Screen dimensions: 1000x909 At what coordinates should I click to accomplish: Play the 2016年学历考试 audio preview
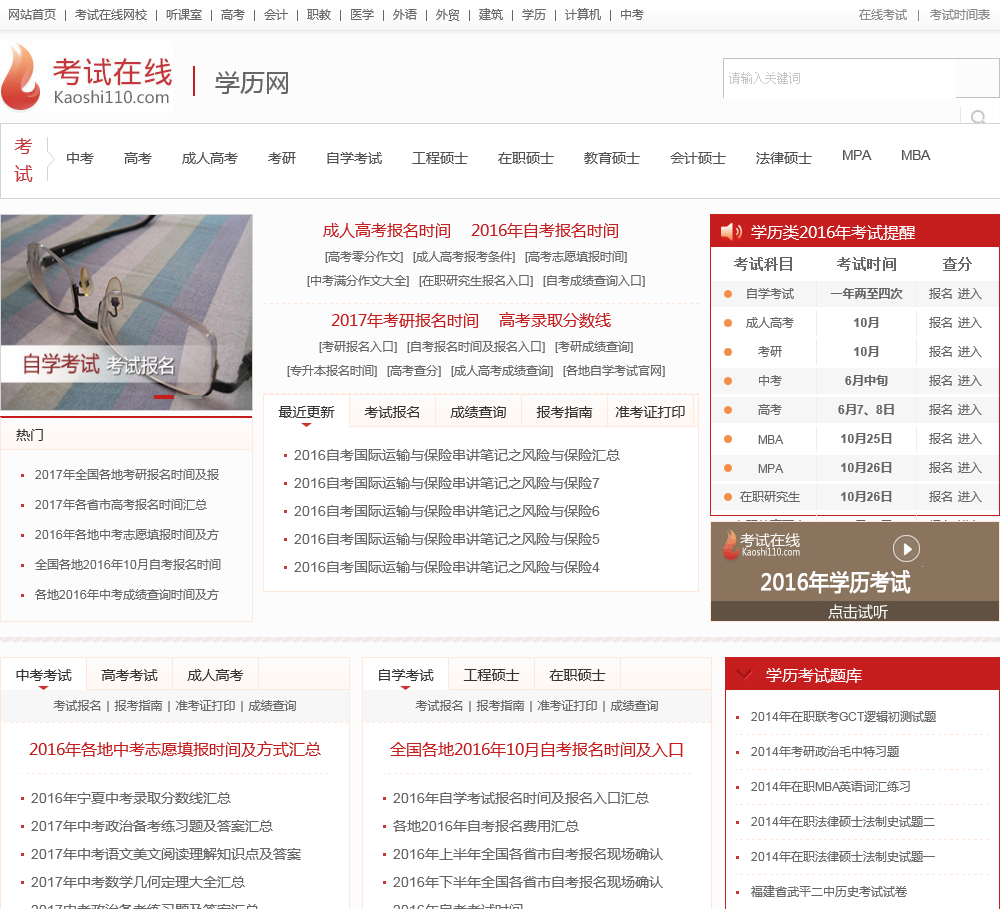pos(906,548)
